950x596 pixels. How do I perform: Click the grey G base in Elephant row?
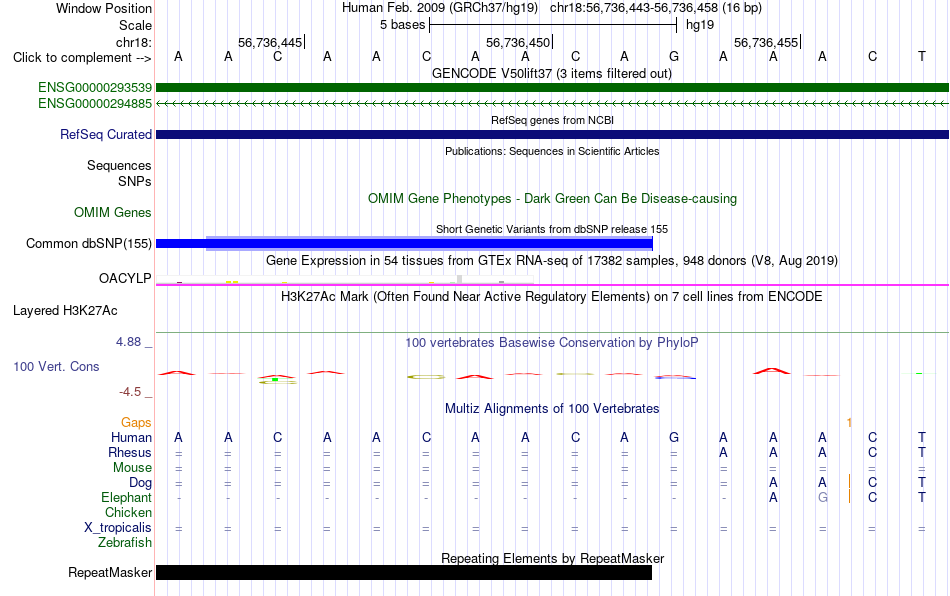(822, 498)
